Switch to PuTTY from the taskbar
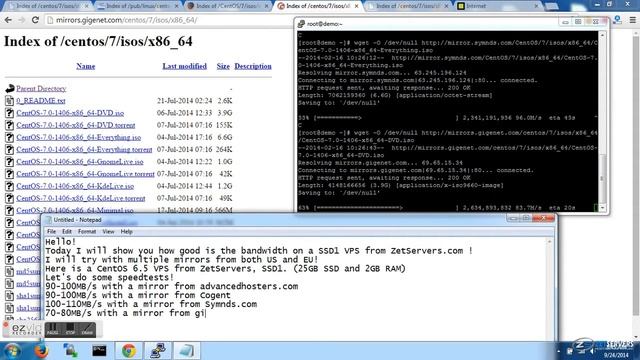 [x=158, y=351]
